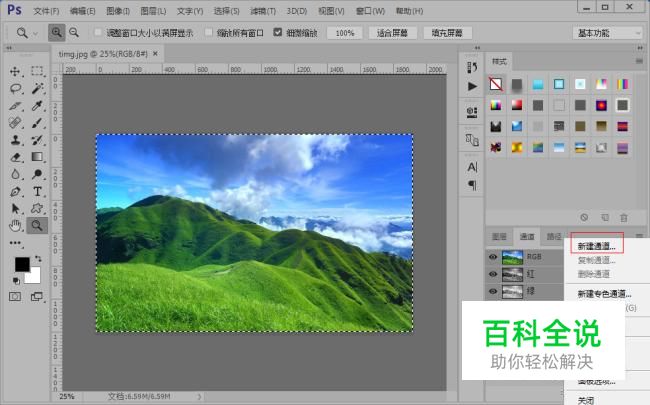Choose Zoom Out mode in options bar
Viewport: 650px width, 405px height.
[74, 32]
